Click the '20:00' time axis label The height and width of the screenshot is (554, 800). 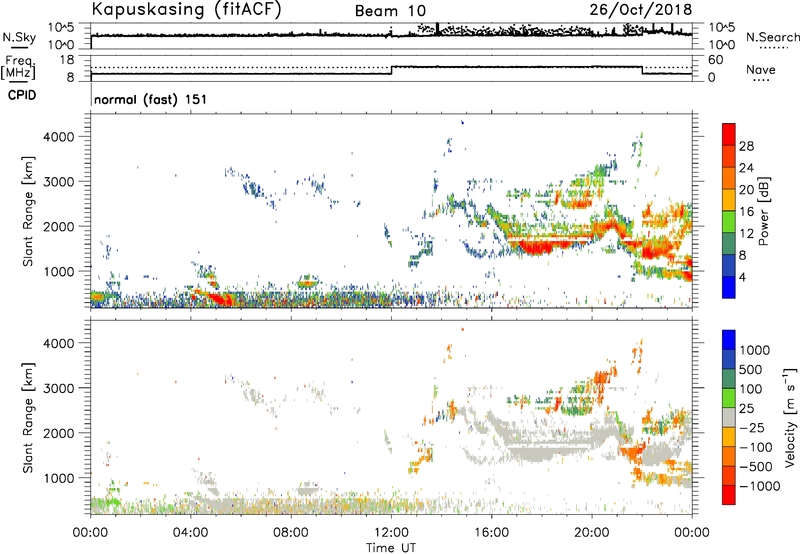pyautogui.click(x=592, y=533)
